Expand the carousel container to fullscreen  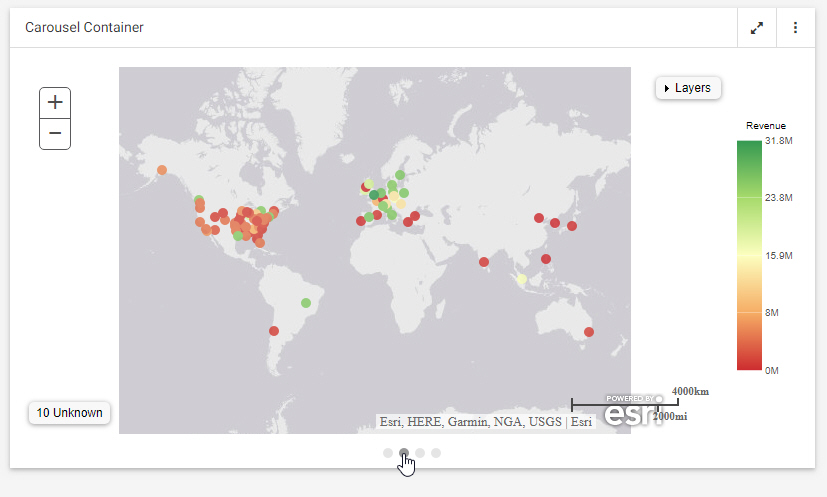(757, 28)
